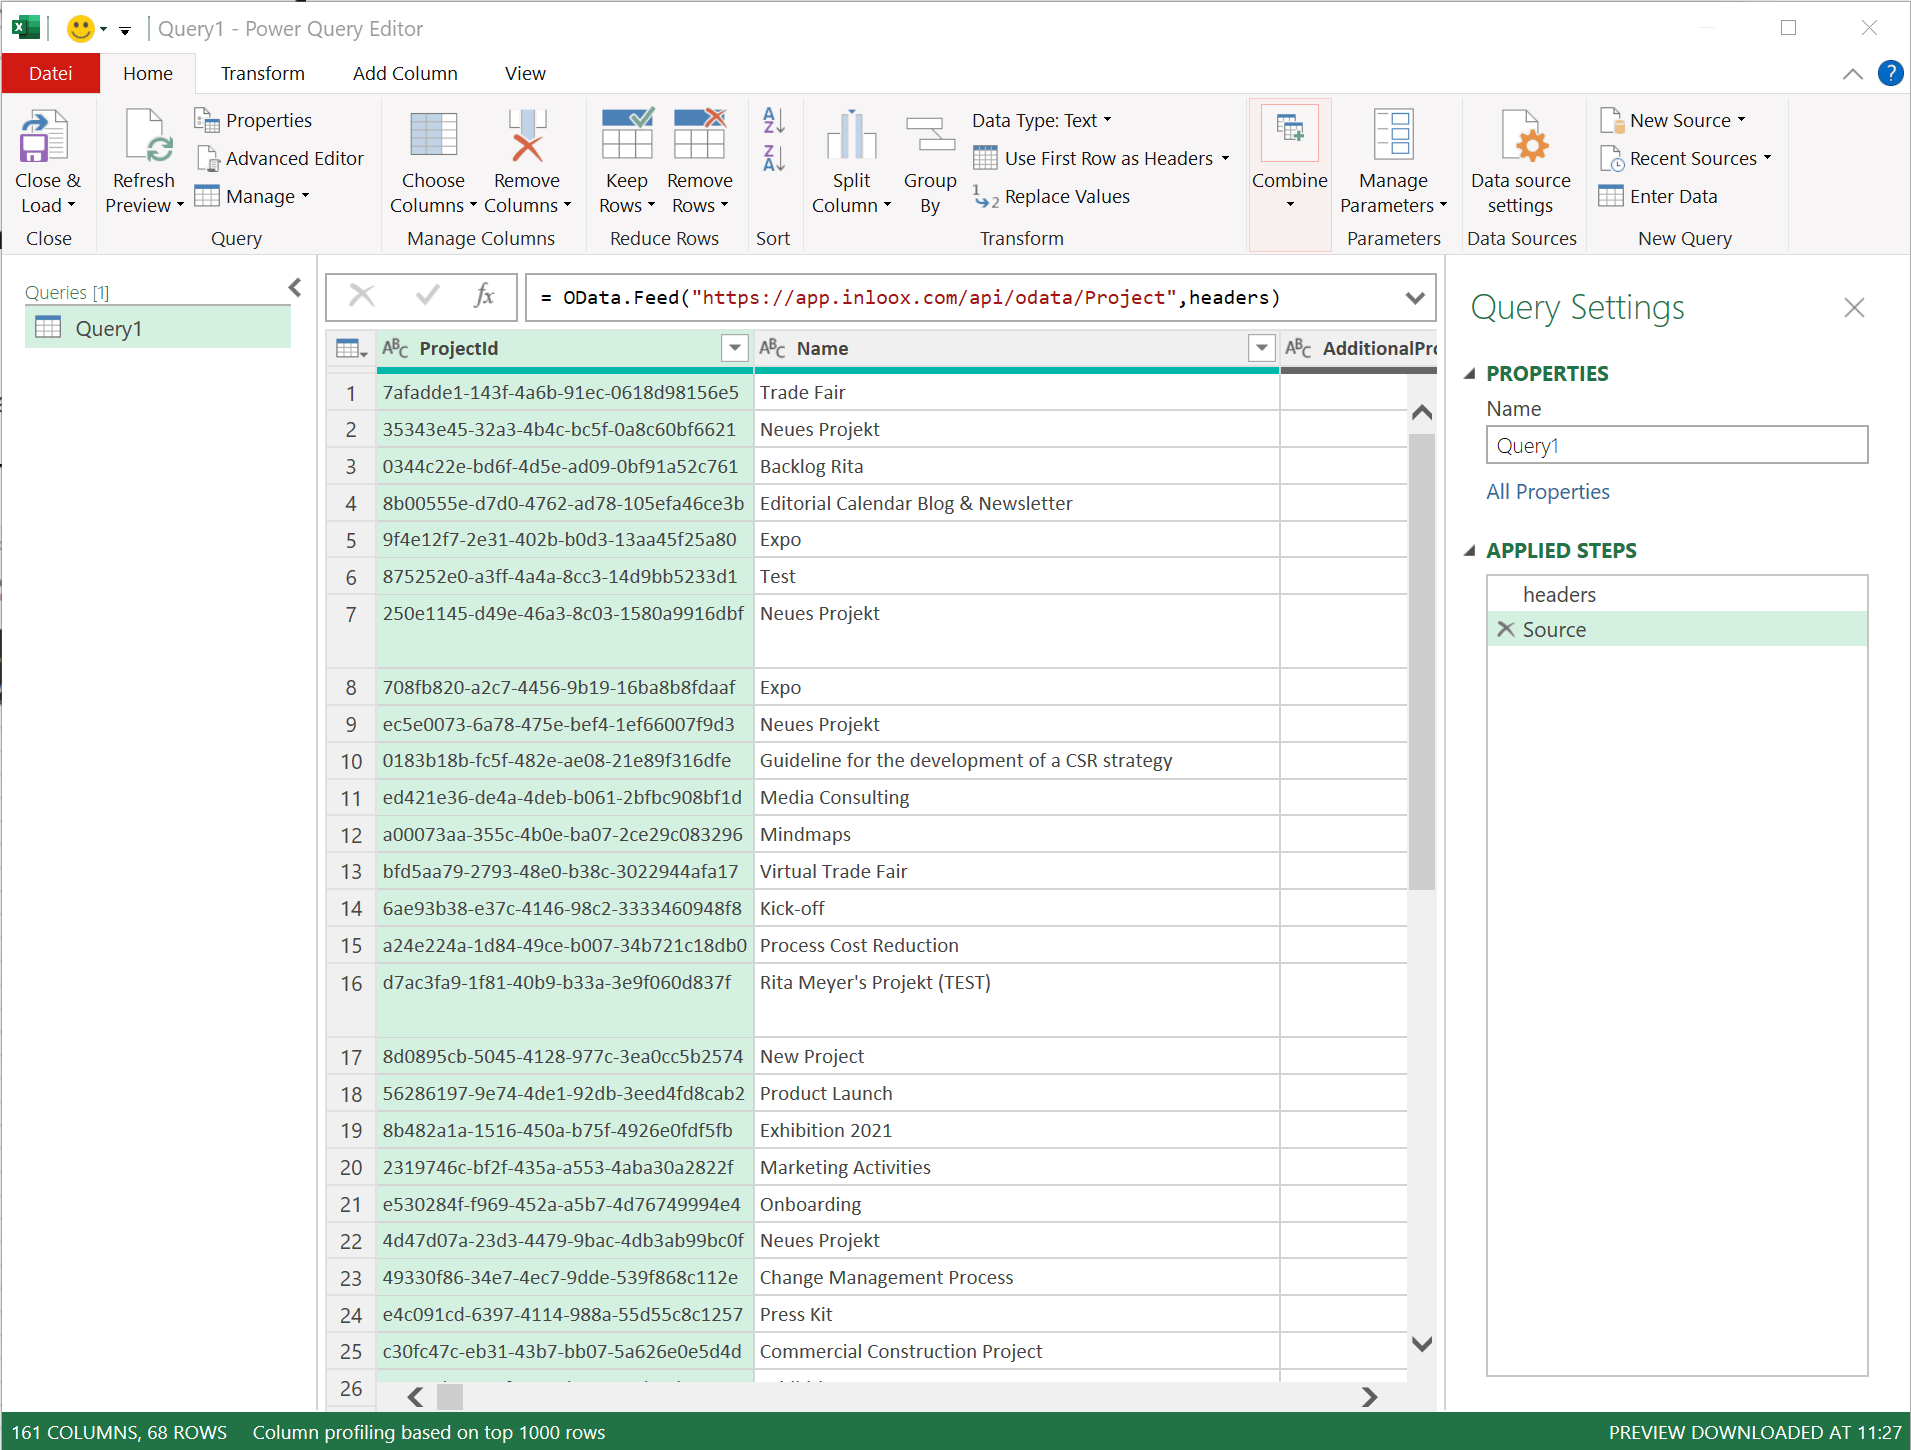Open the Quick Access Toolbar dropdown

tap(125, 31)
